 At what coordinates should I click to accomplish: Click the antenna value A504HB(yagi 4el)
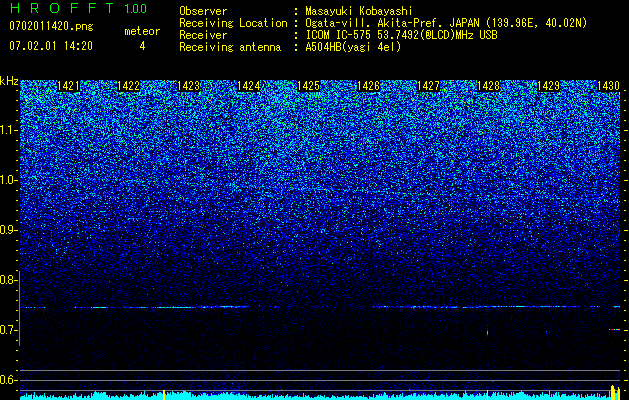(353, 47)
